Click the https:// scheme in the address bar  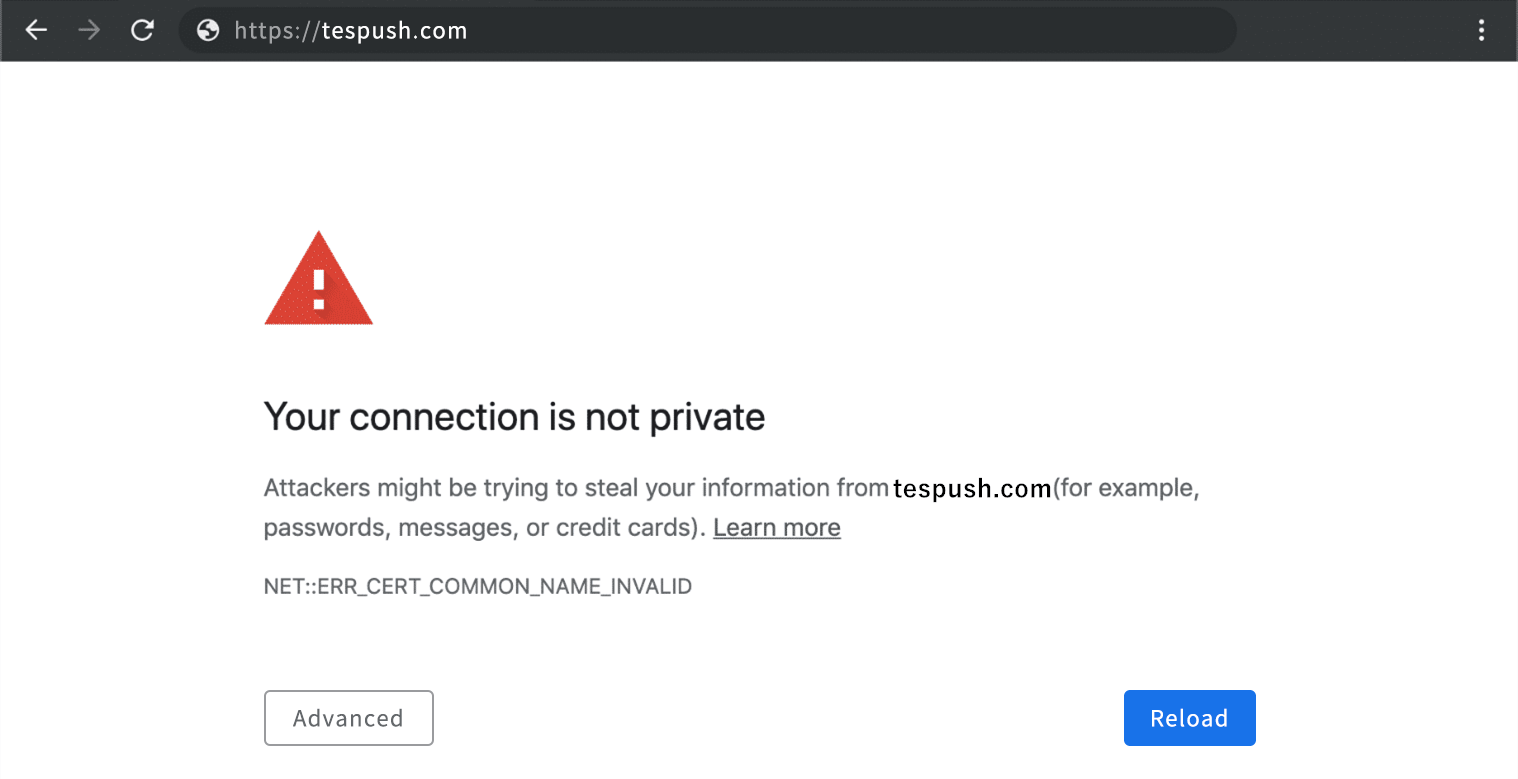pos(277,31)
